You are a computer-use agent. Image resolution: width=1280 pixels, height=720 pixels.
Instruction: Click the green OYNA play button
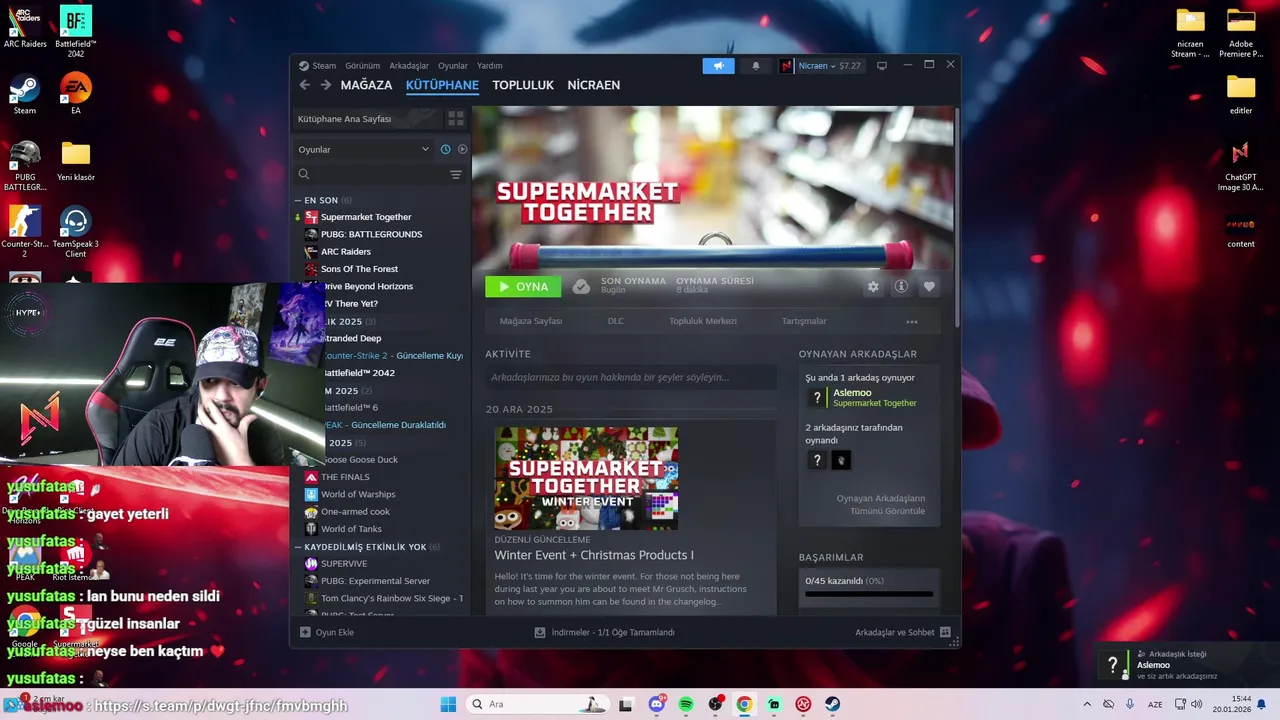[x=523, y=286]
